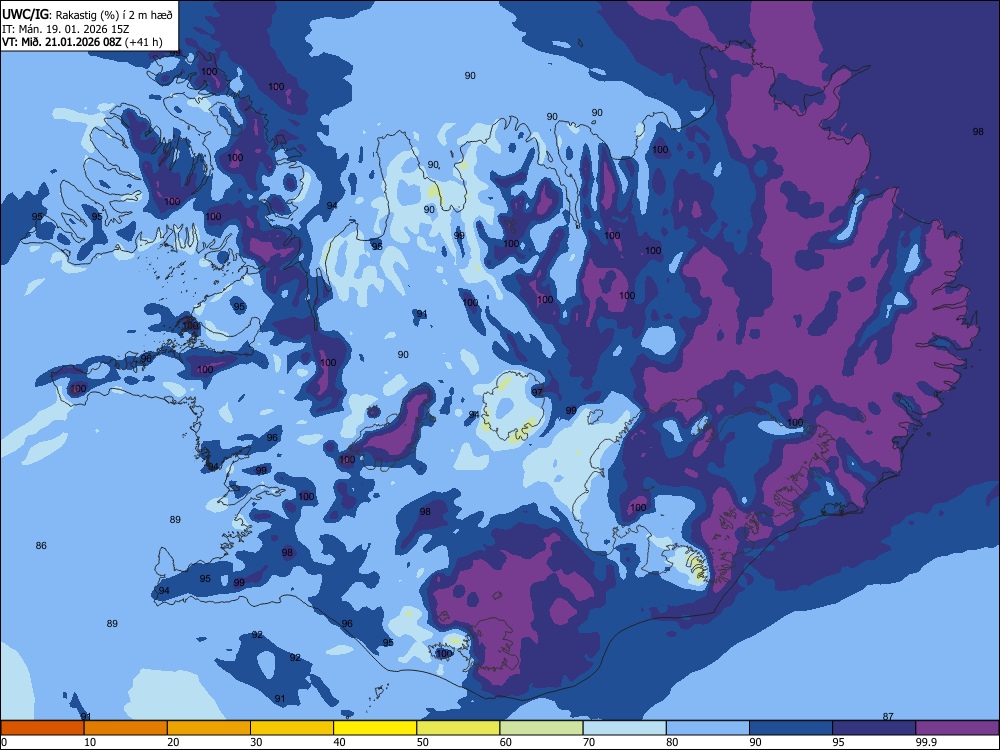Click the purple above-99.9 legend swatch
This screenshot has height=750, width=1000.
[x=957, y=728]
